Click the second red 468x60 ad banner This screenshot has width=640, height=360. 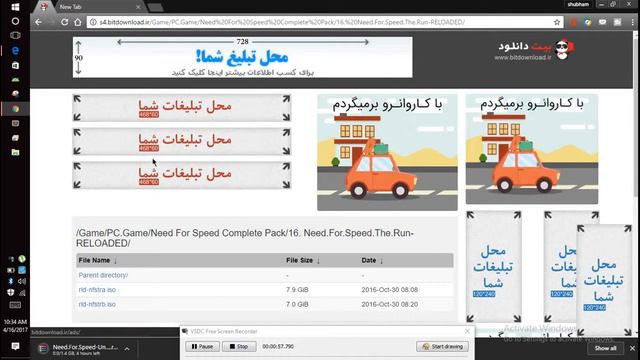182,142
